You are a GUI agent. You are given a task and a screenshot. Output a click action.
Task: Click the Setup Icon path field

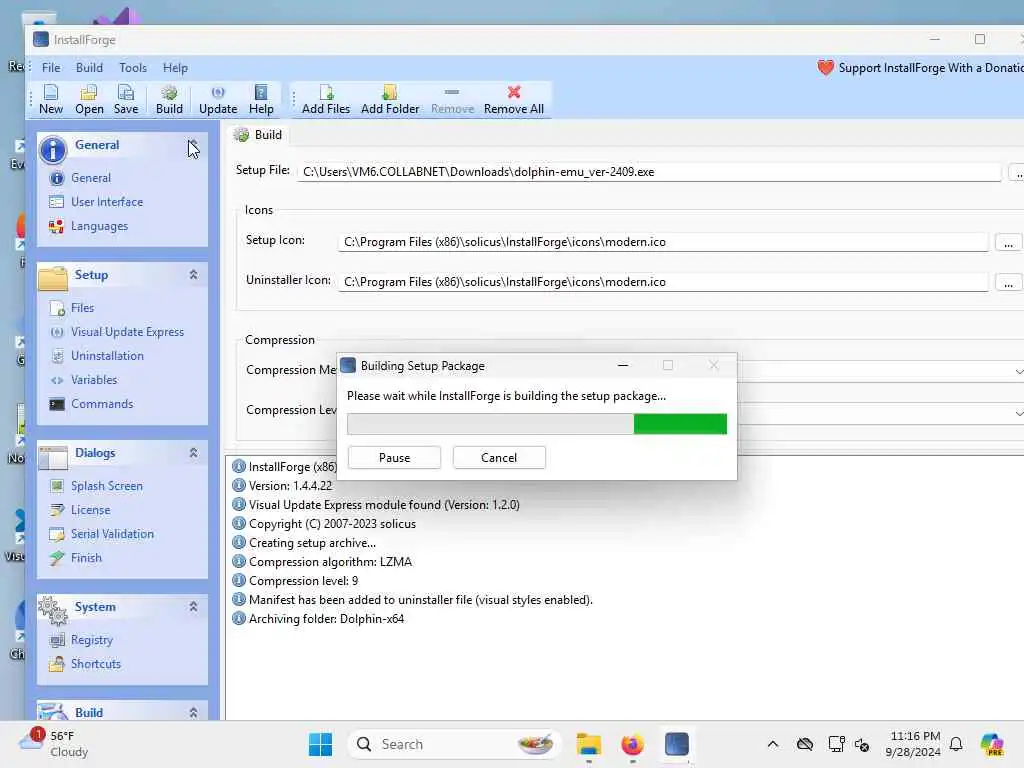click(663, 242)
